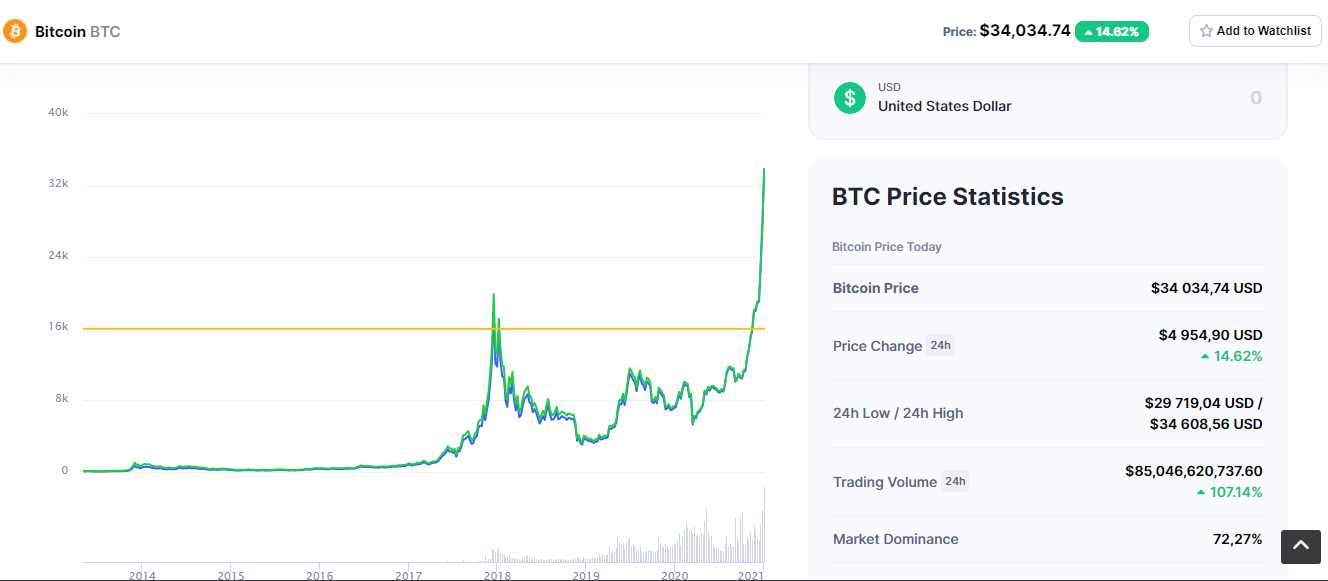Image resolution: width=1328 pixels, height=581 pixels.
Task: Click the 2014 year label on chart
Action: click(x=142, y=575)
